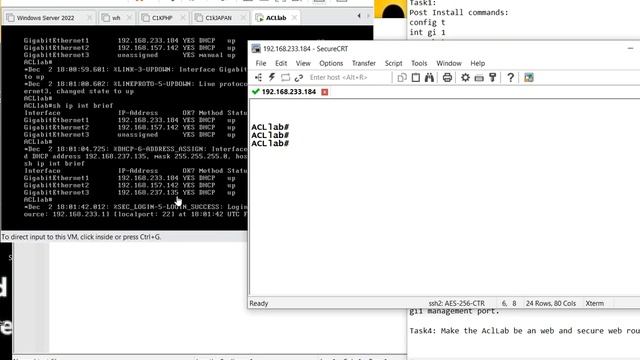Open the Help menu
The width and height of the screenshot is (640, 360).
tap(478, 63)
